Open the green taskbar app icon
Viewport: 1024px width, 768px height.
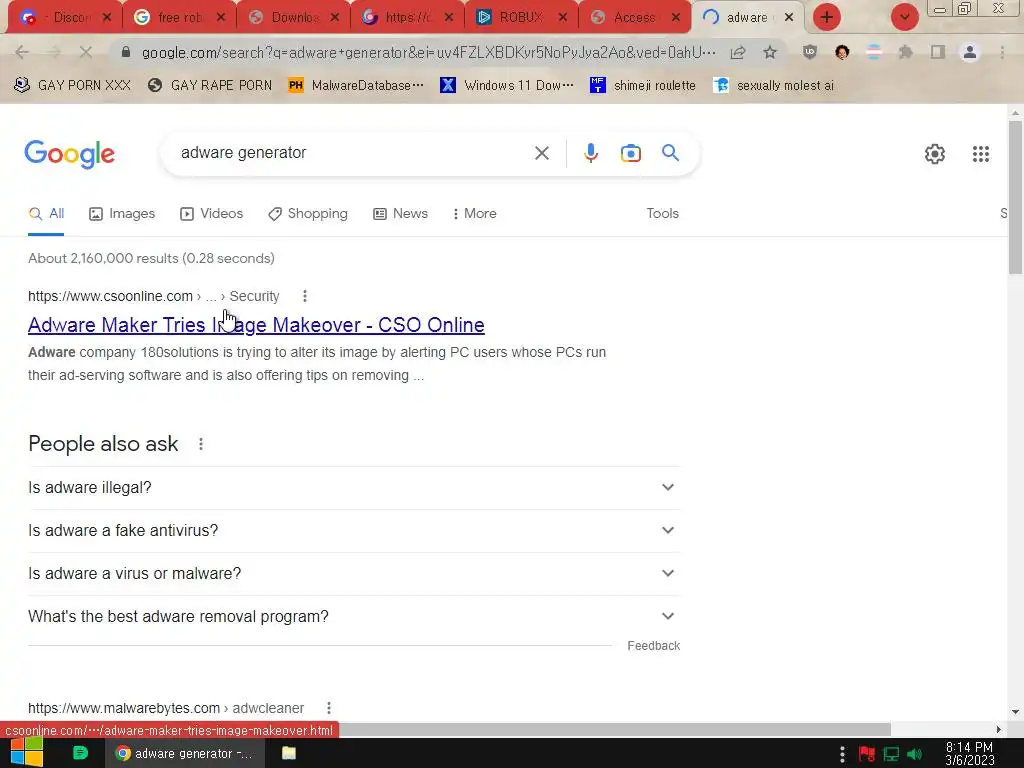point(80,753)
